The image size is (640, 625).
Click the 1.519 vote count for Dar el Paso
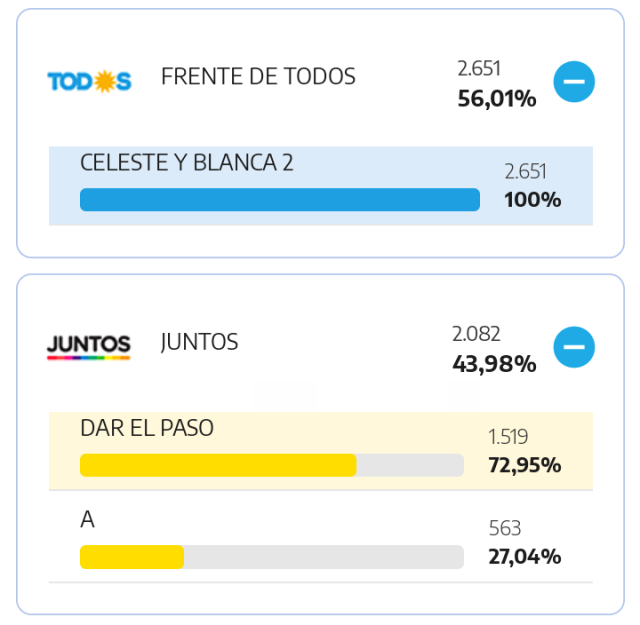(x=508, y=437)
